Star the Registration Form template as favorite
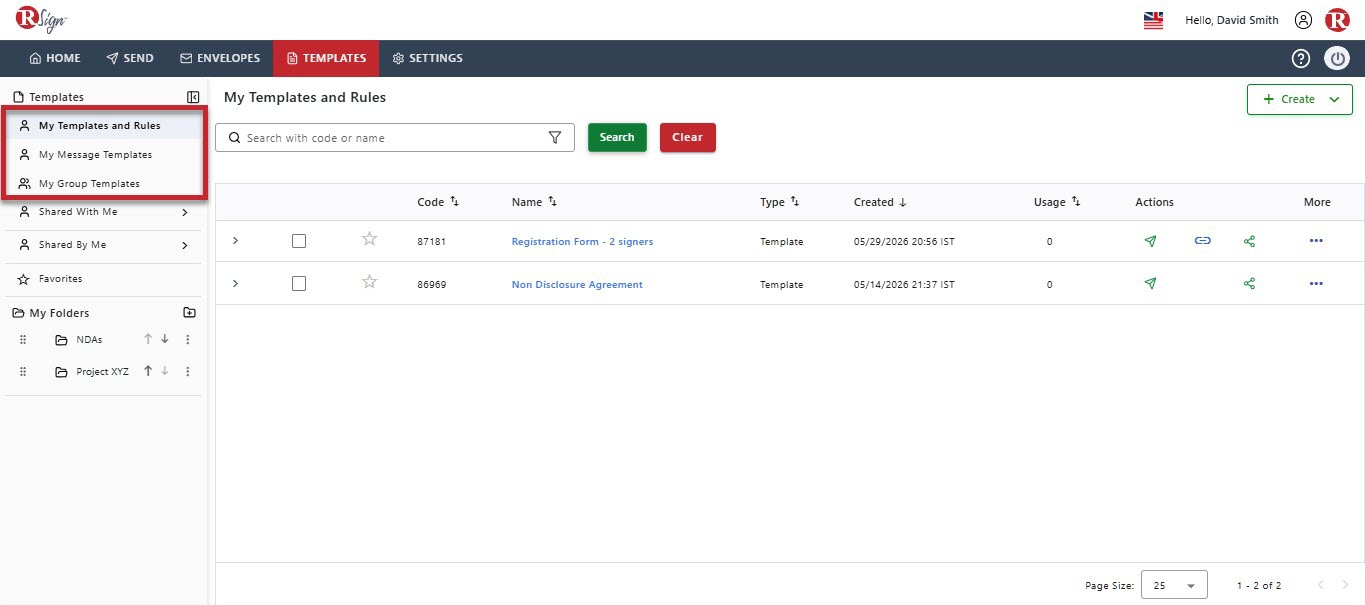The image size is (1365, 605). pos(369,239)
